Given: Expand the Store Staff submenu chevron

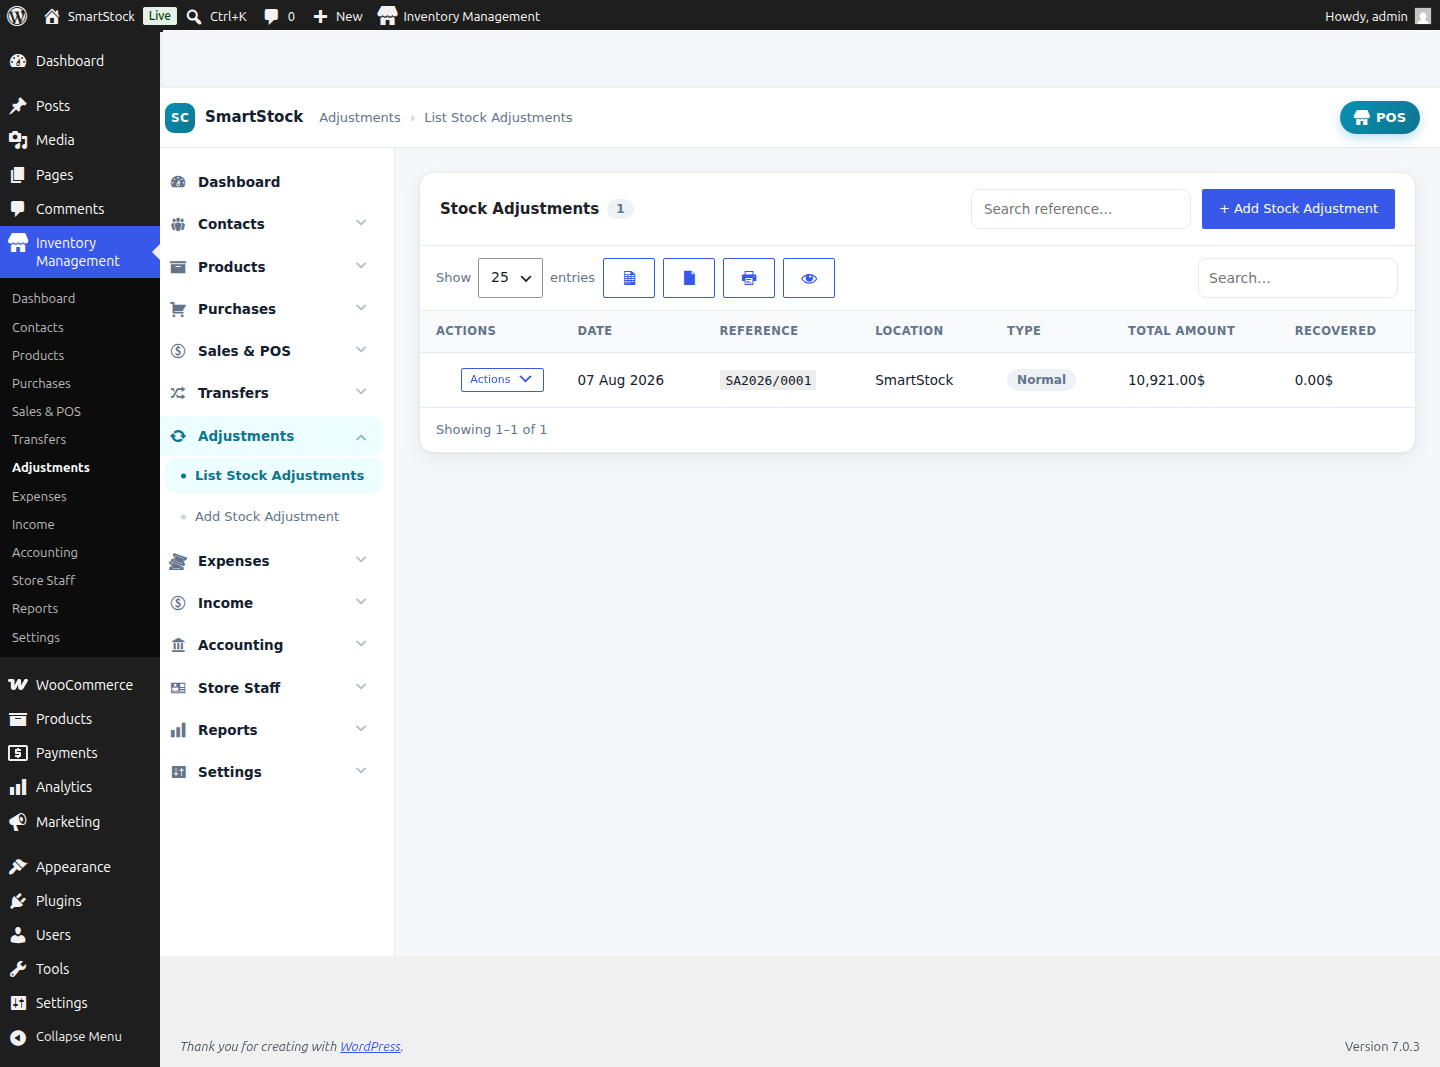Looking at the screenshot, I should pyautogui.click(x=361, y=687).
